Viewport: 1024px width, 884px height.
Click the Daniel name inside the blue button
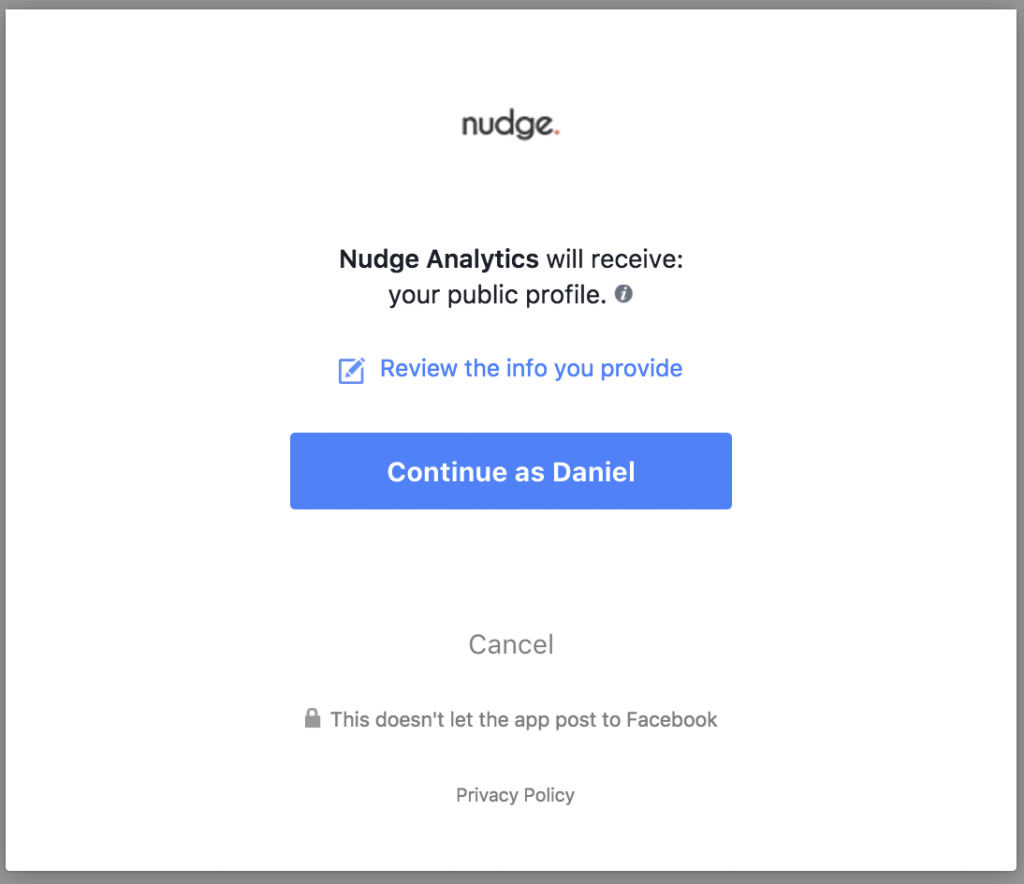click(x=601, y=470)
